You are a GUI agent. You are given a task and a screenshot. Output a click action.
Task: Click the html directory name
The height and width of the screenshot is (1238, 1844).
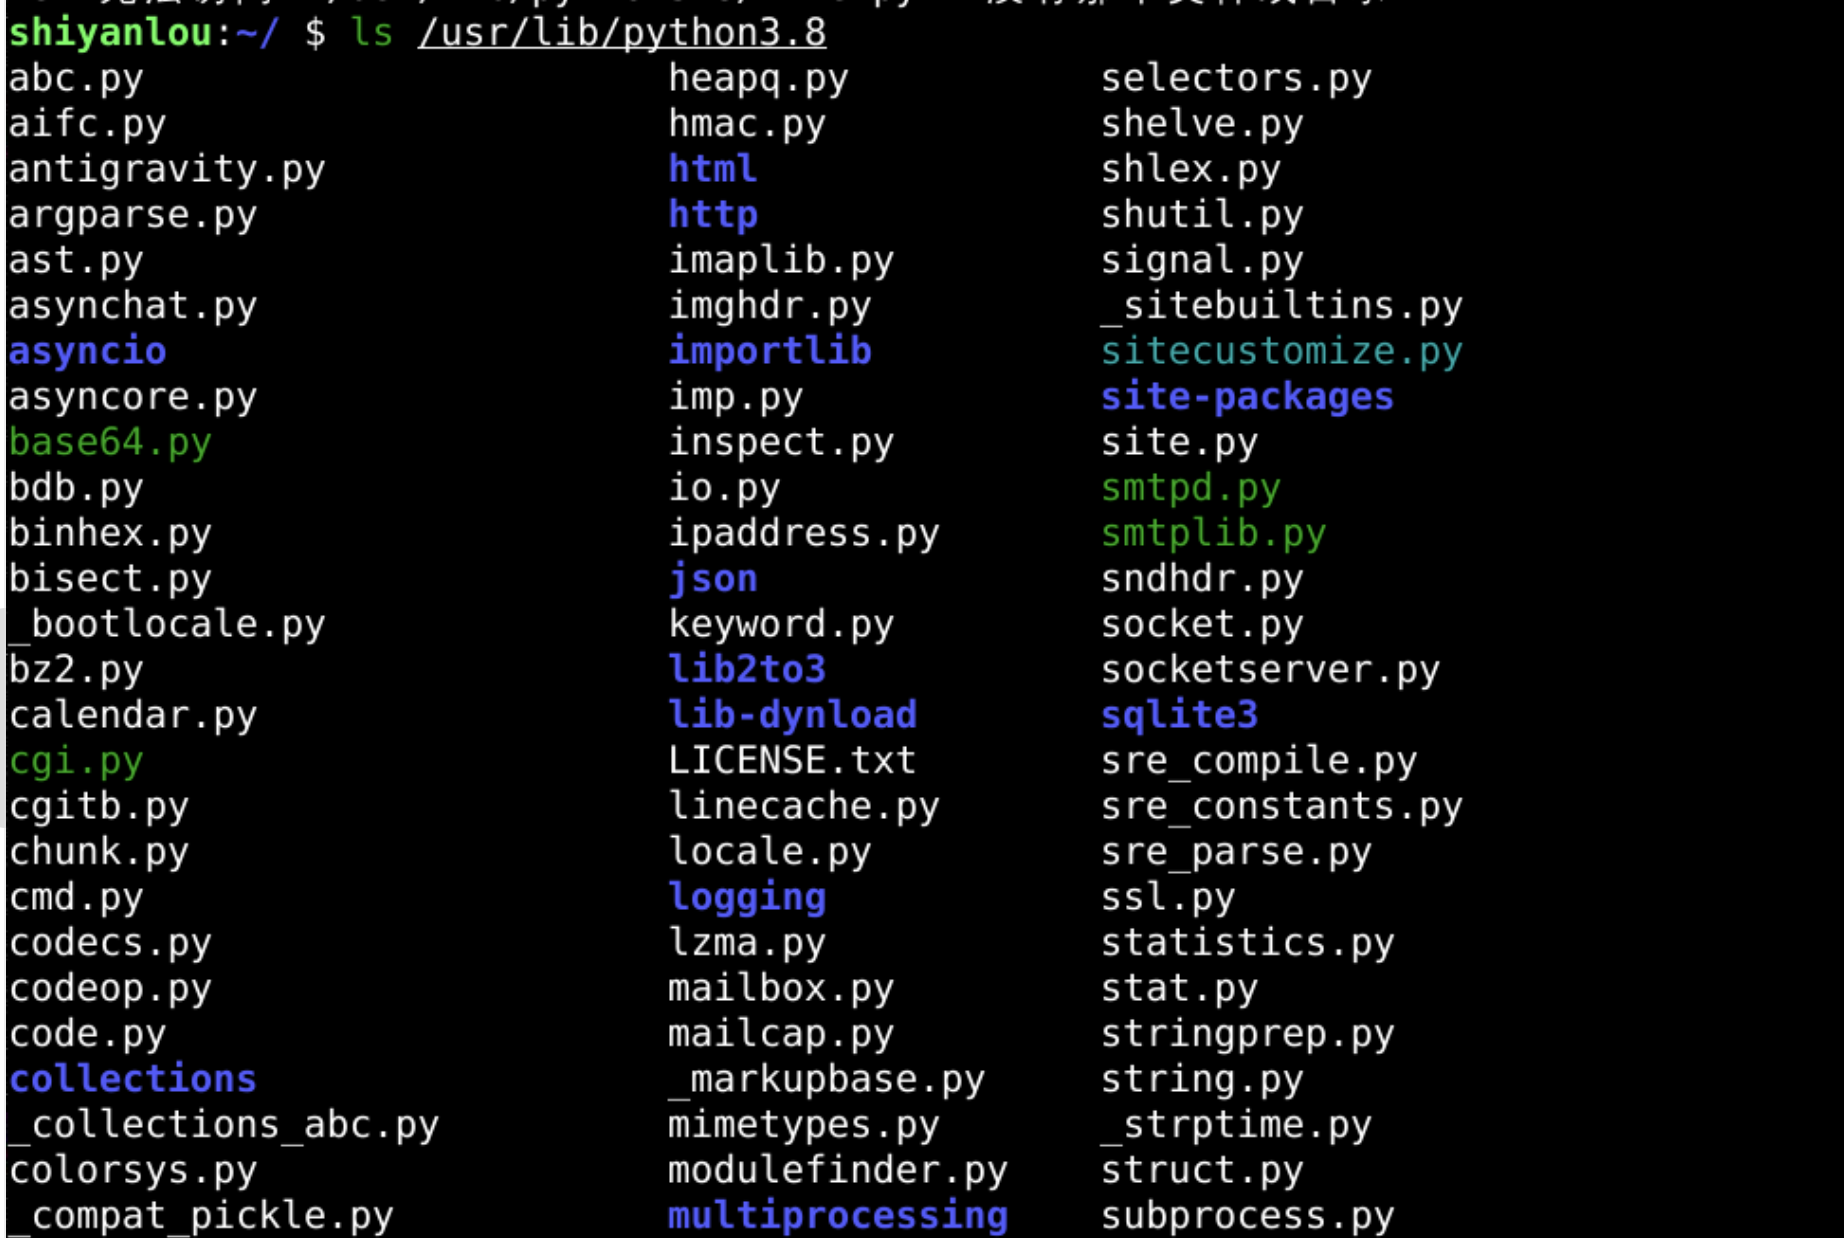coord(713,169)
